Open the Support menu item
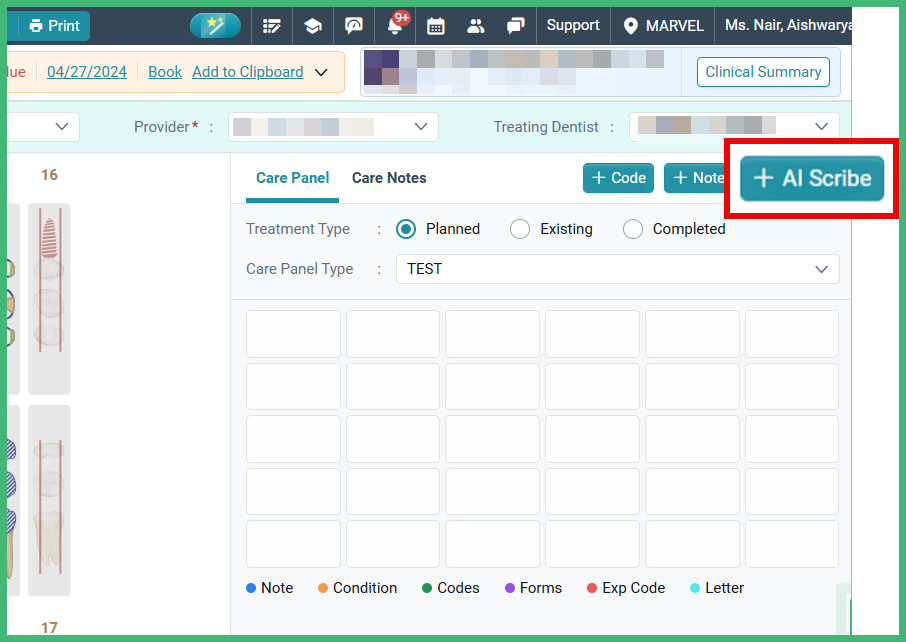The height and width of the screenshot is (642, 906). tap(572, 25)
